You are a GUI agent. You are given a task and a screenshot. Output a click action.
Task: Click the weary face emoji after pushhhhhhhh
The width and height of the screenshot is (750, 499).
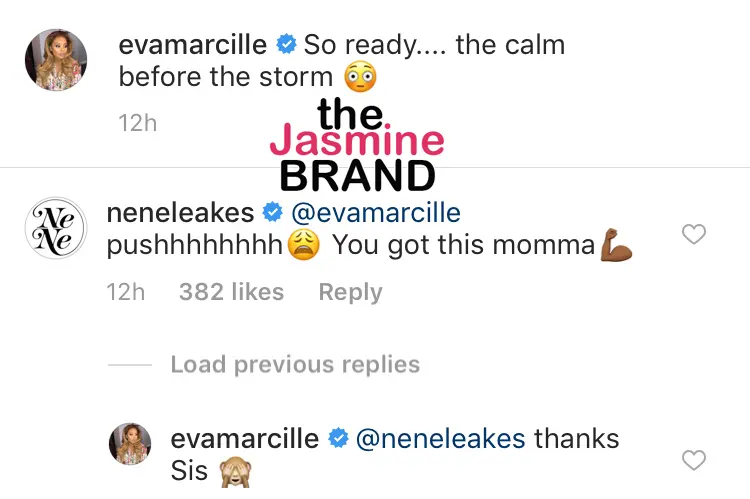pos(303,245)
